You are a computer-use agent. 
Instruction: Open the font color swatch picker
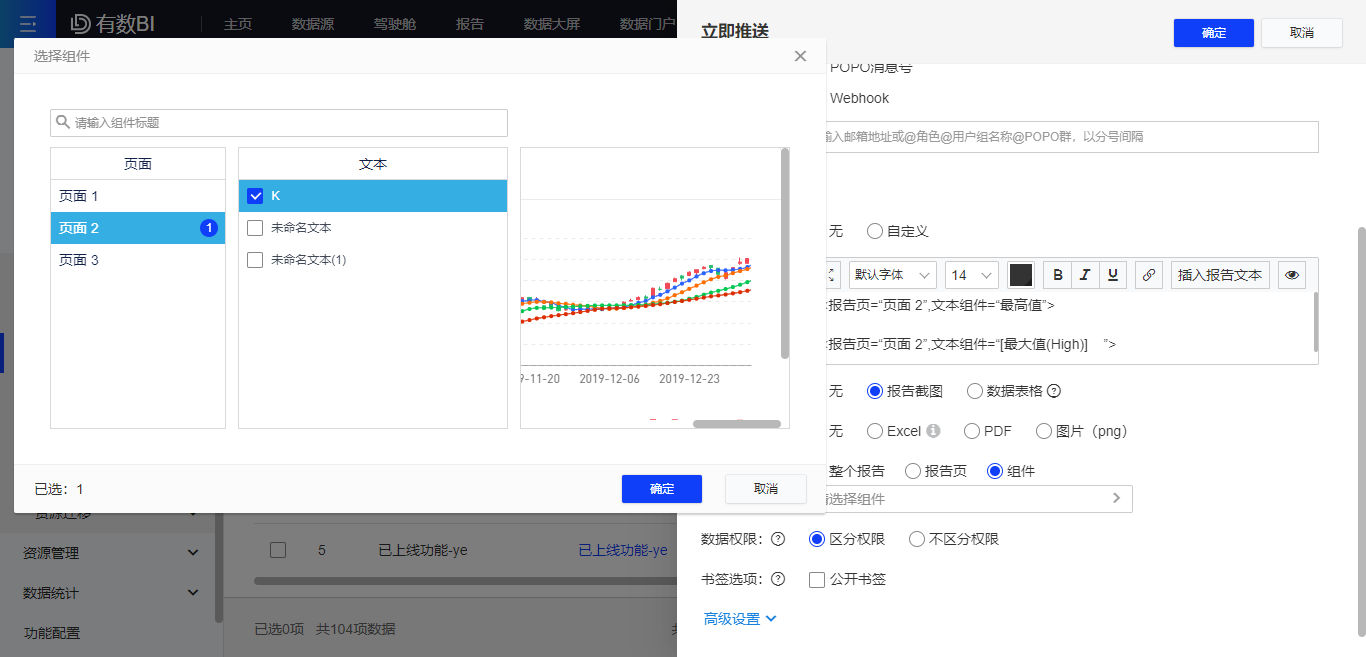point(1021,274)
